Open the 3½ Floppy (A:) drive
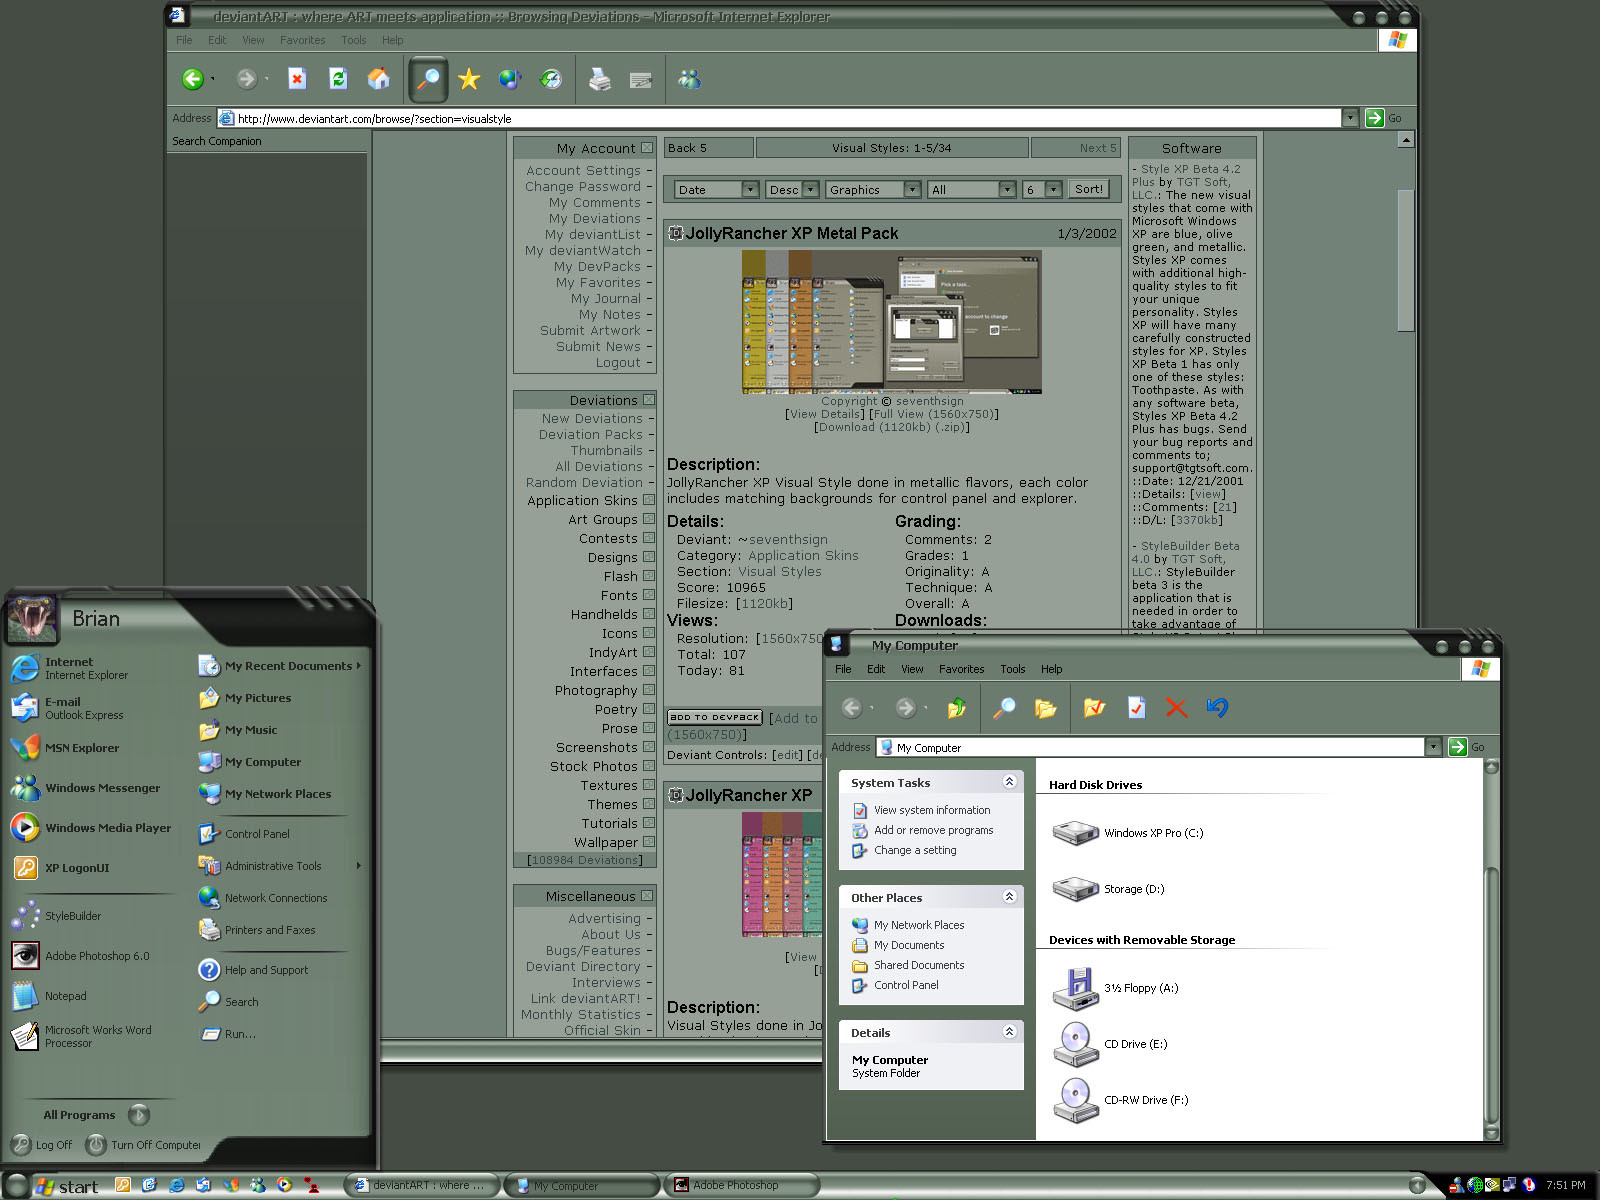Screen dimensions: 1600x1200 (x=1115, y=988)
